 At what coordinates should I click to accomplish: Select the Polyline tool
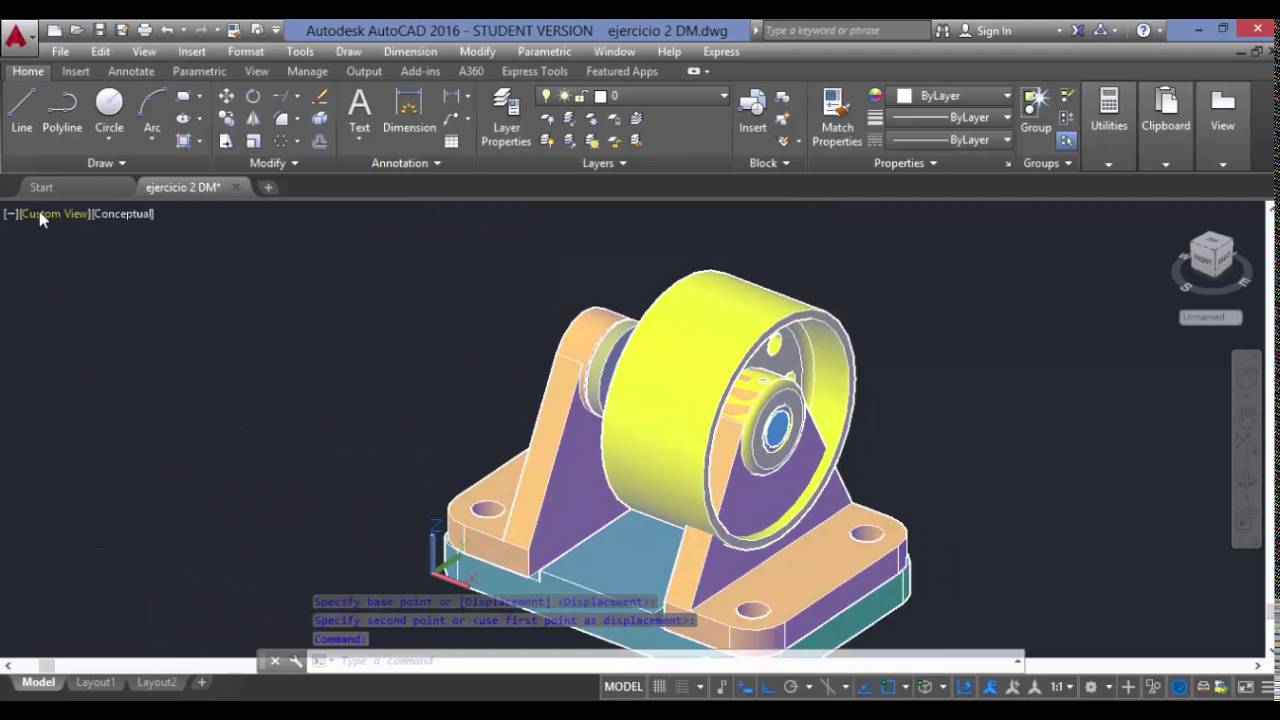point(62,111)
